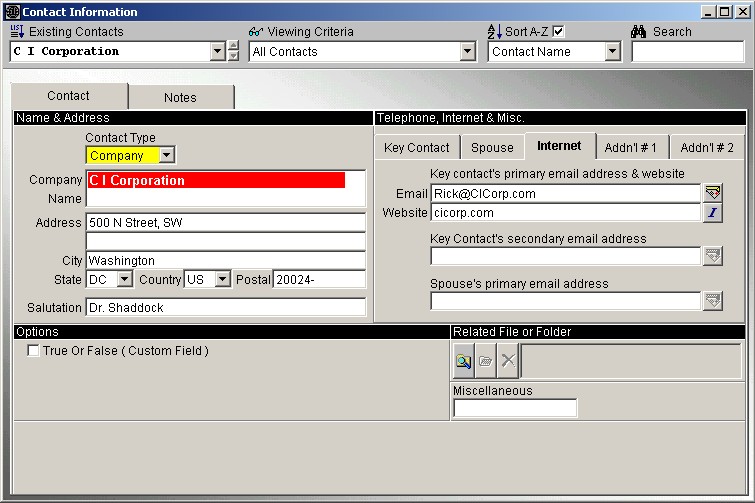Click the Company Name field C I Corporation
Screen dimensions: 755x503
226,188
